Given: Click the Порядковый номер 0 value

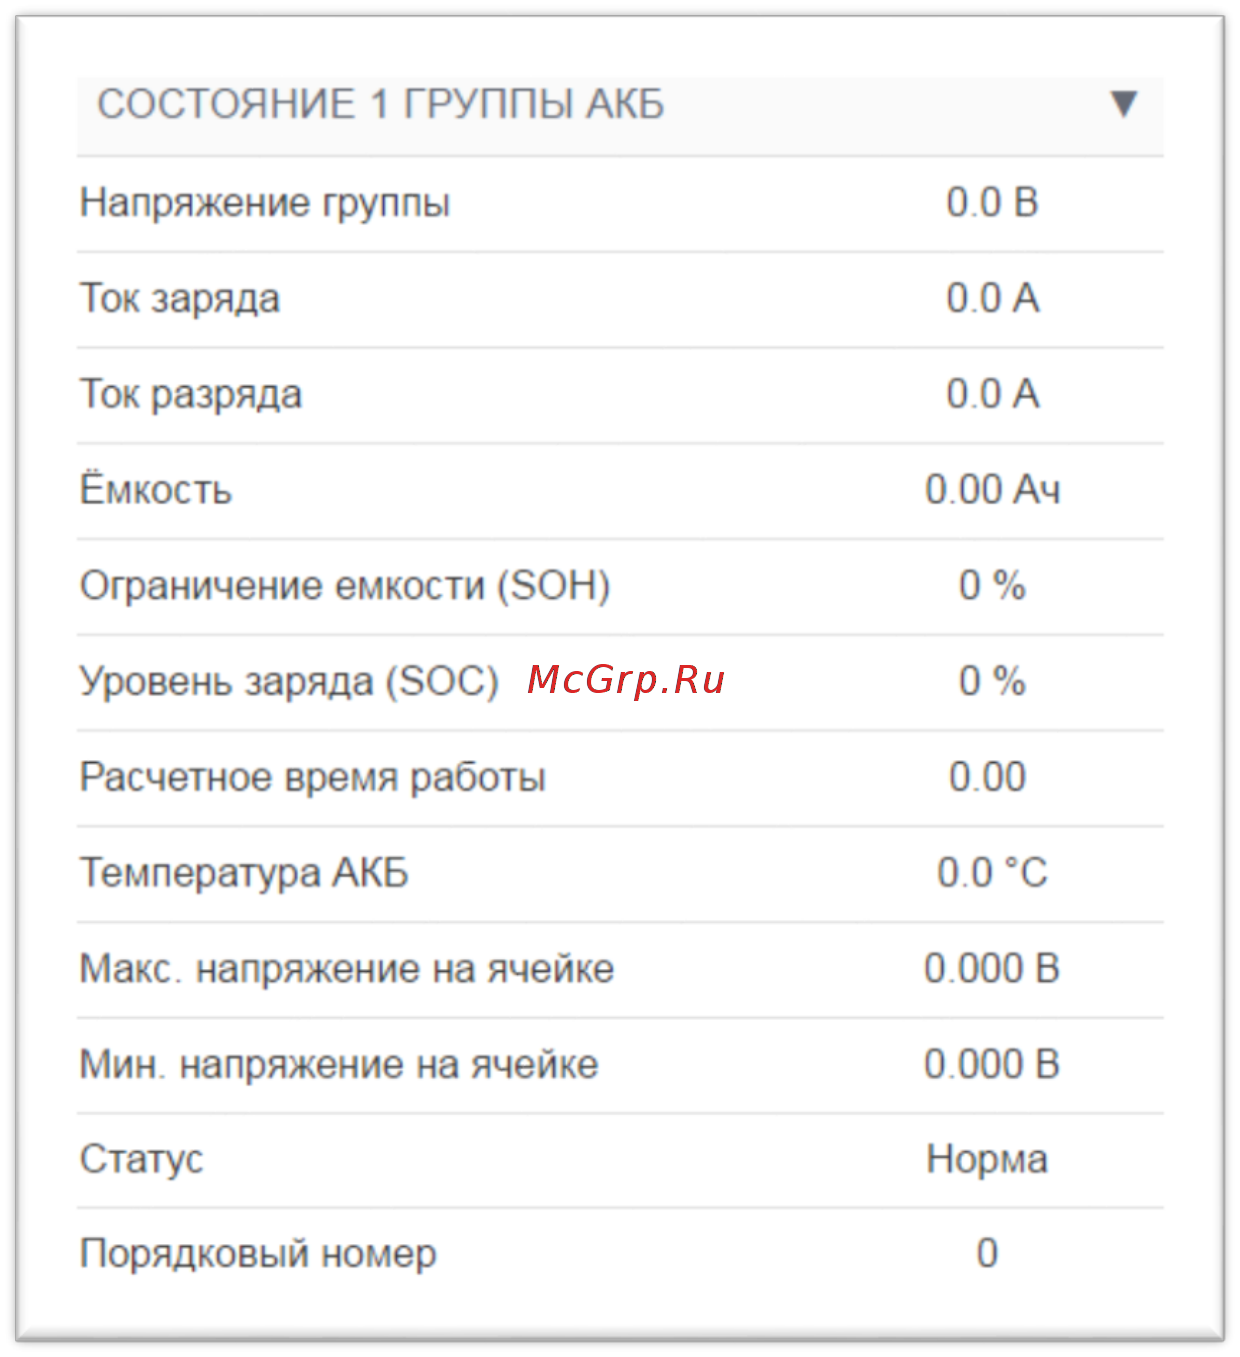Looking at the screenshot, I should (x=987, y=1253).
